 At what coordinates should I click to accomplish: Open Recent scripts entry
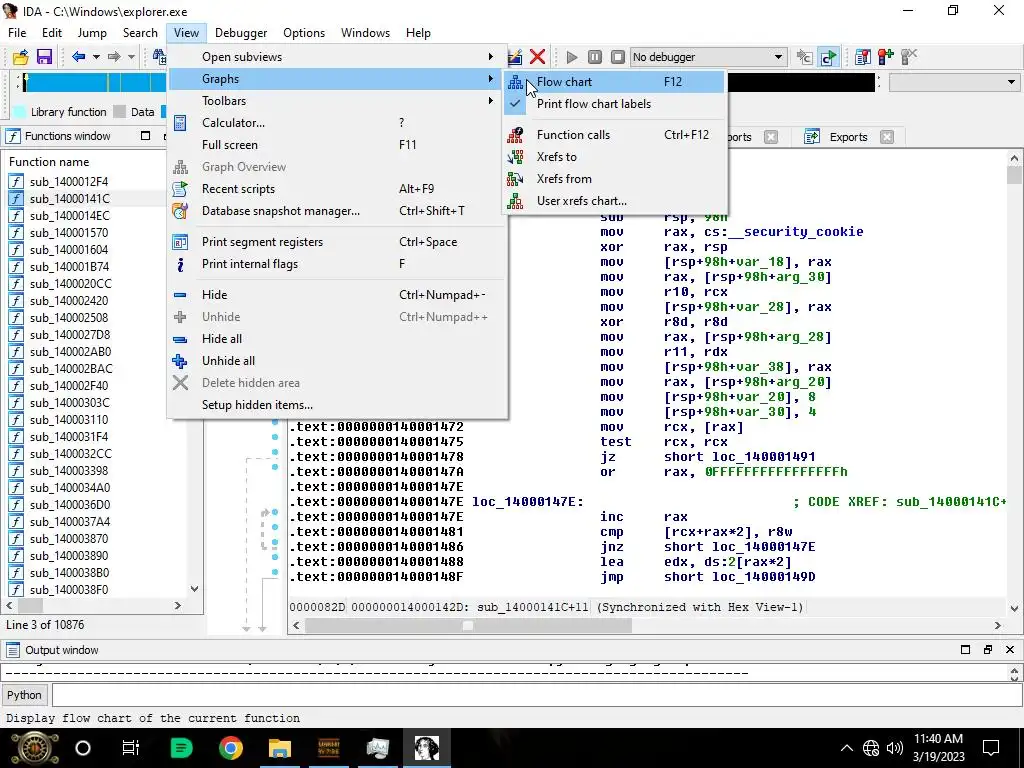point(337,189)
